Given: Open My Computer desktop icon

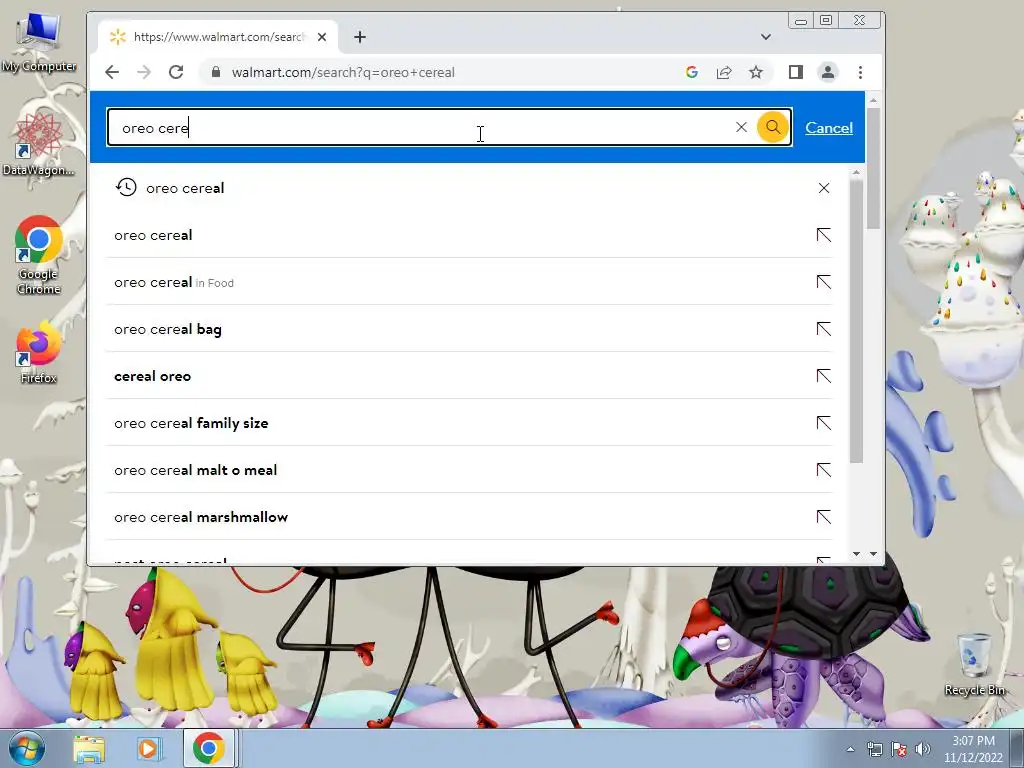Looking at the screenshot, I should [39, 42].
